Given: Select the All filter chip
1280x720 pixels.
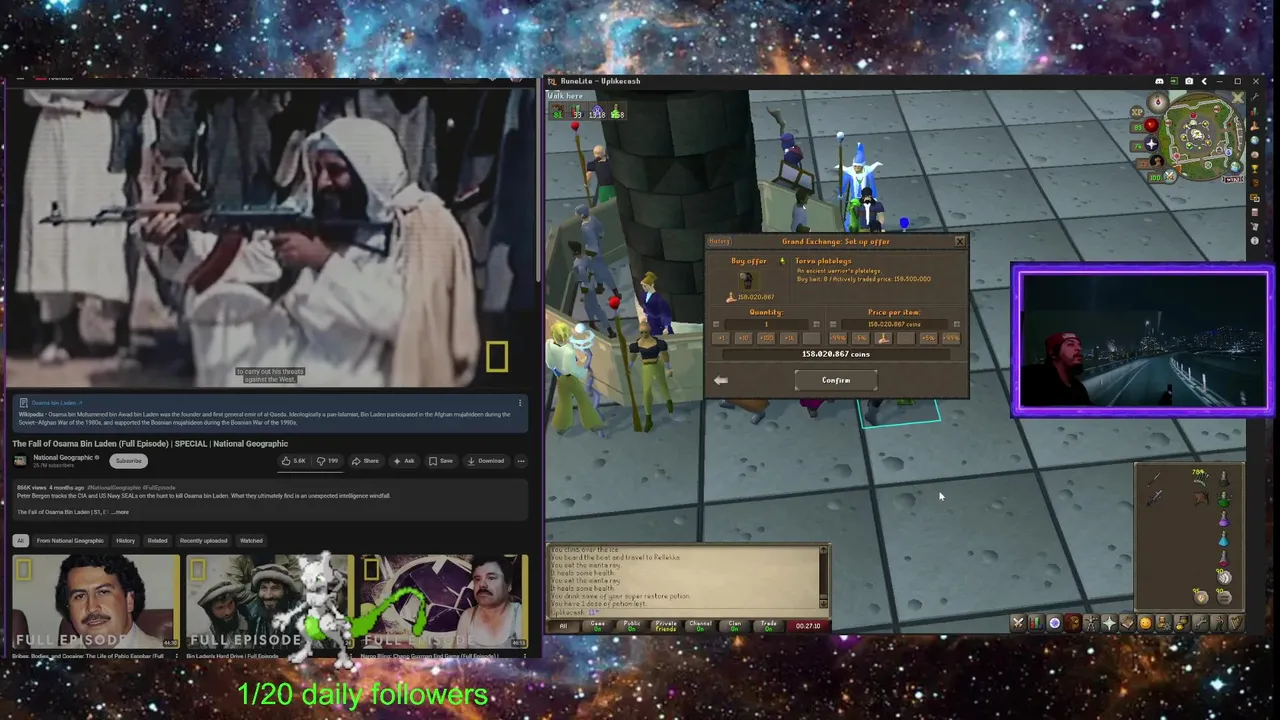Looking at the screenshot, I should click(21, 541).
